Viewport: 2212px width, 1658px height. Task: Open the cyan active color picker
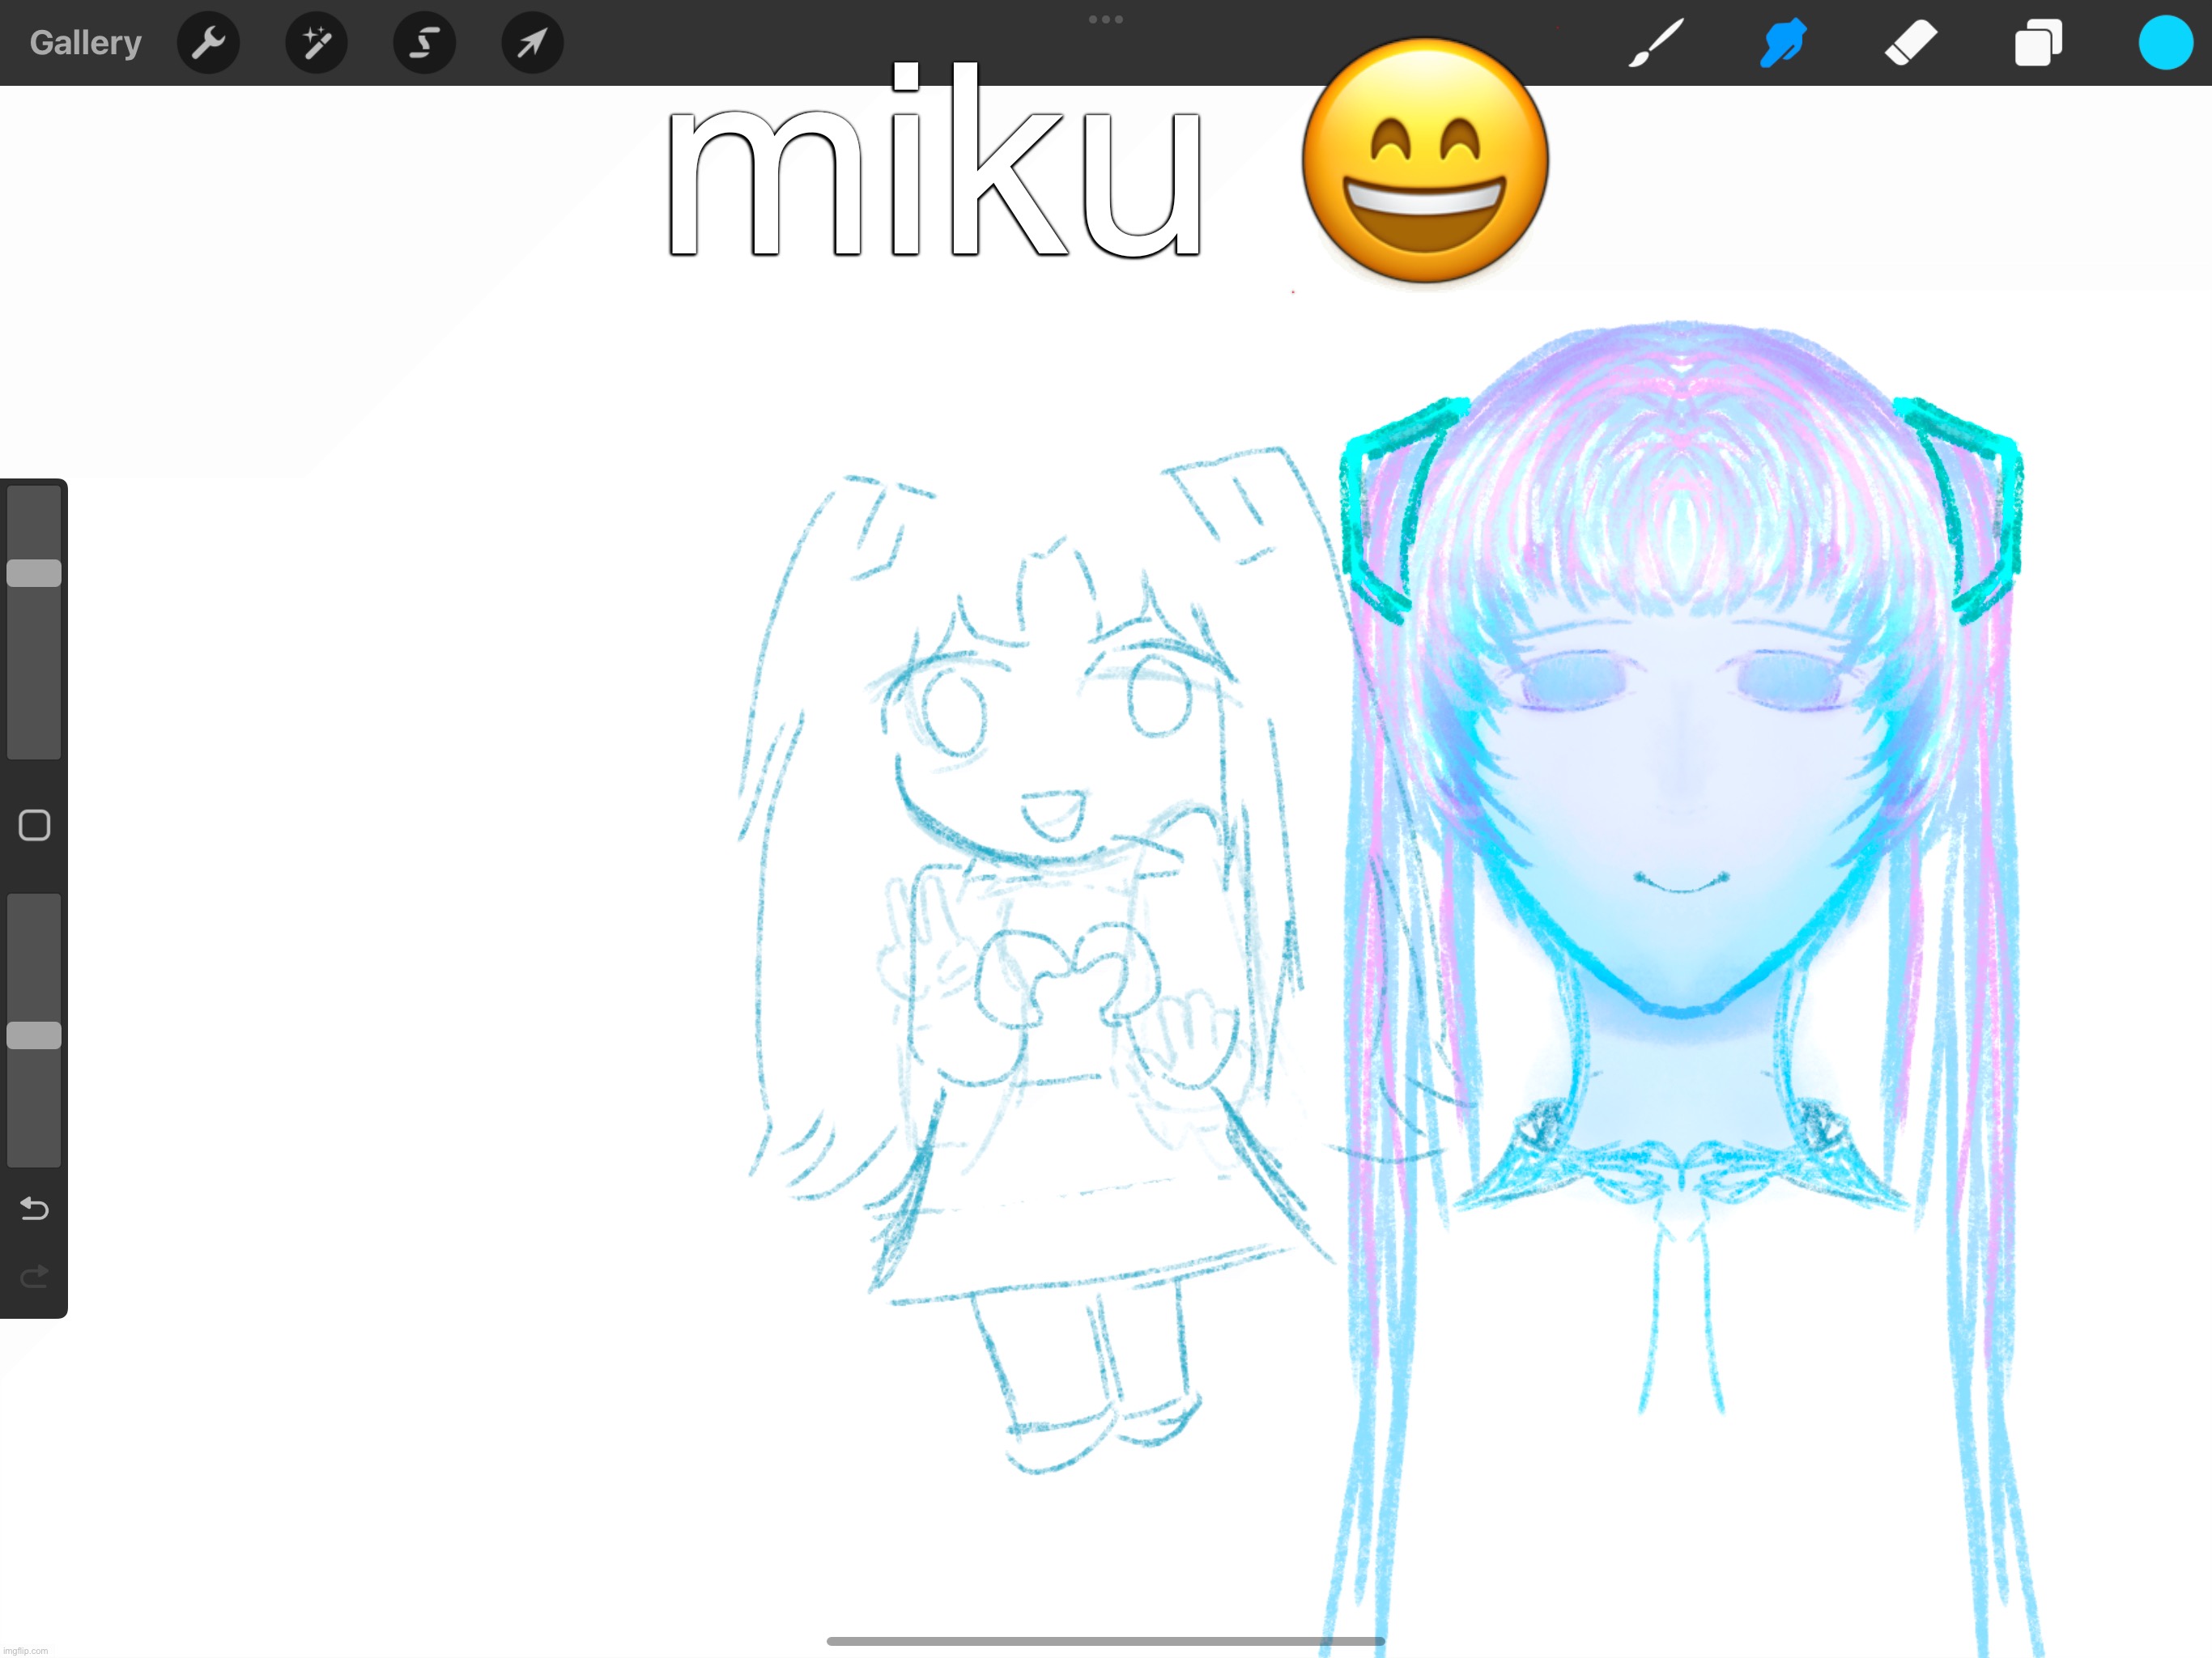[2165, 43]
